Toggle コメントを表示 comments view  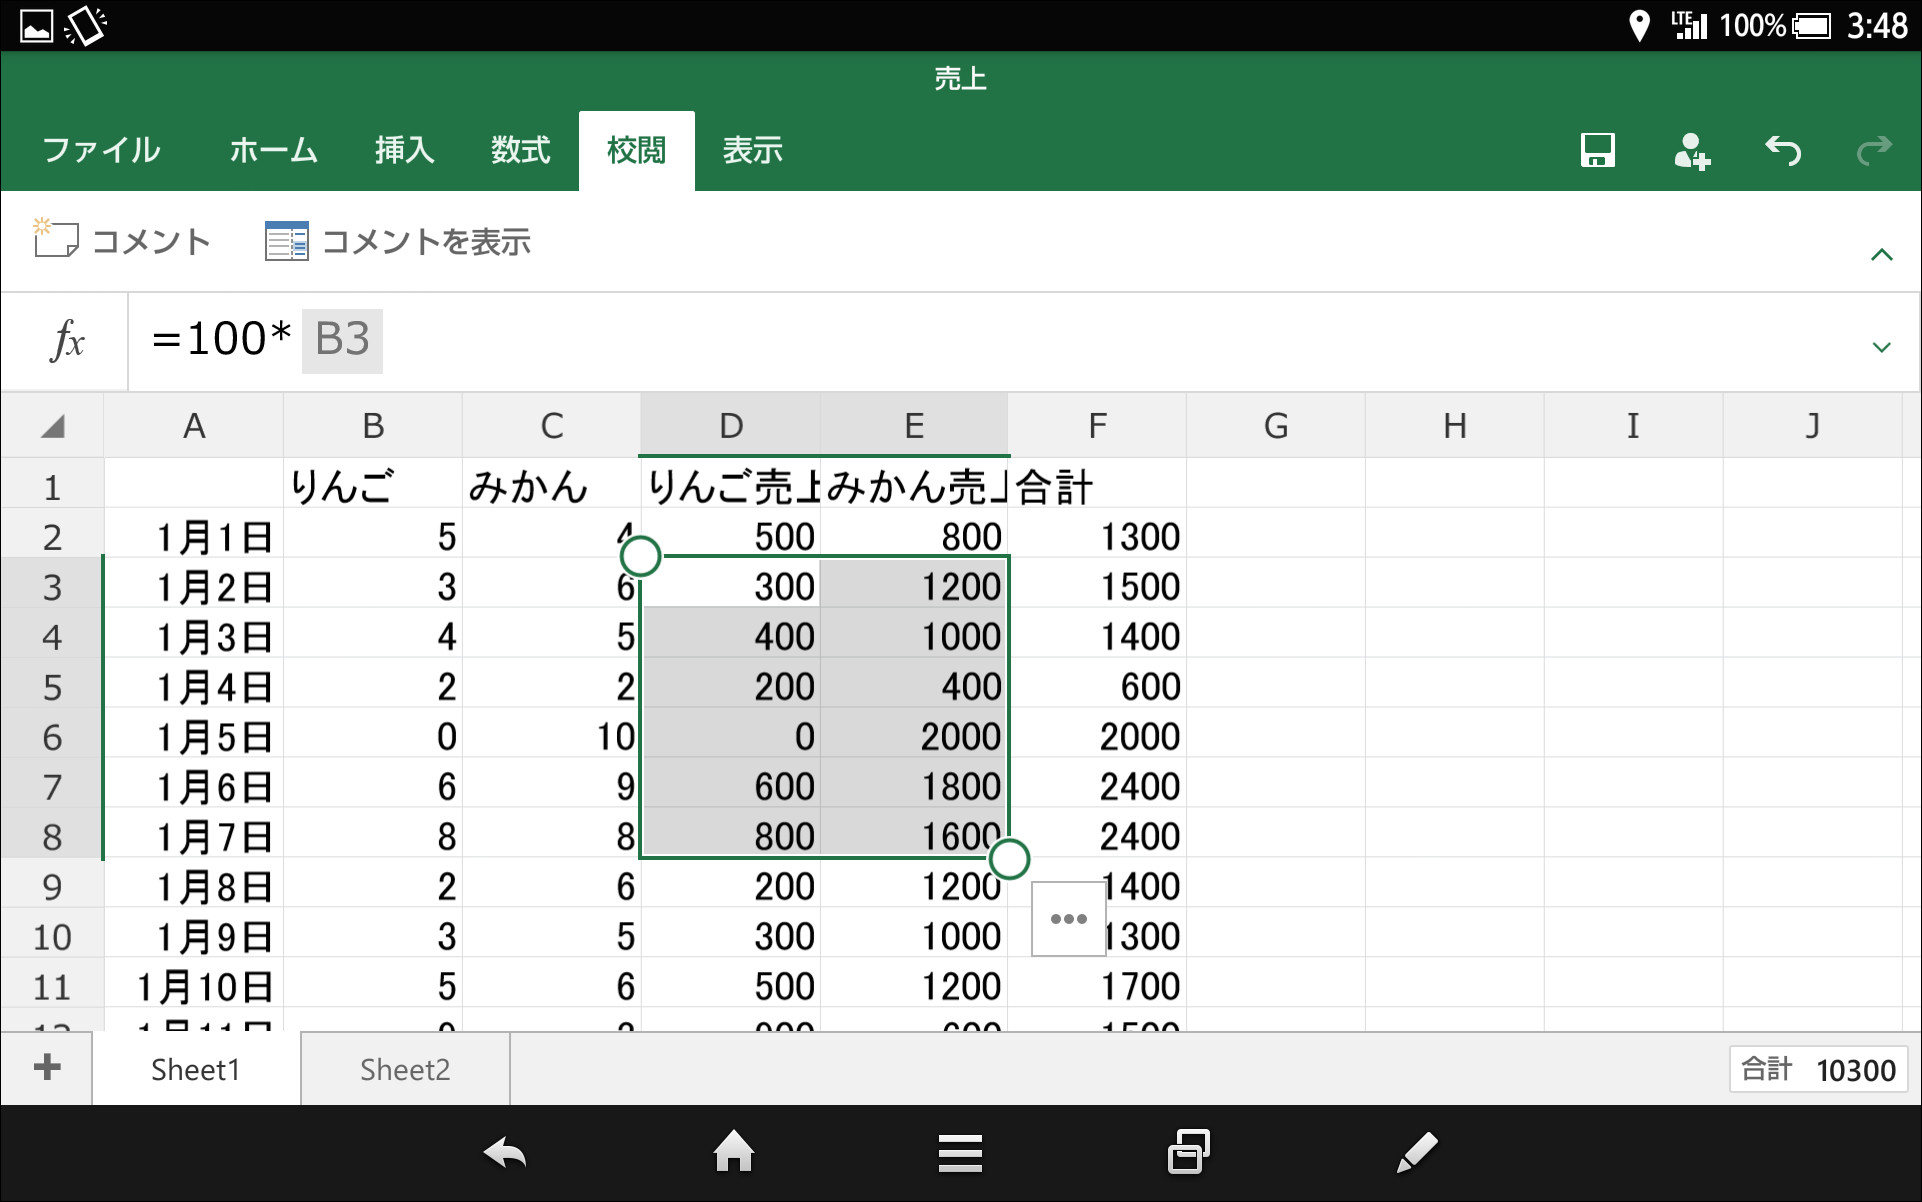(398, 241)
